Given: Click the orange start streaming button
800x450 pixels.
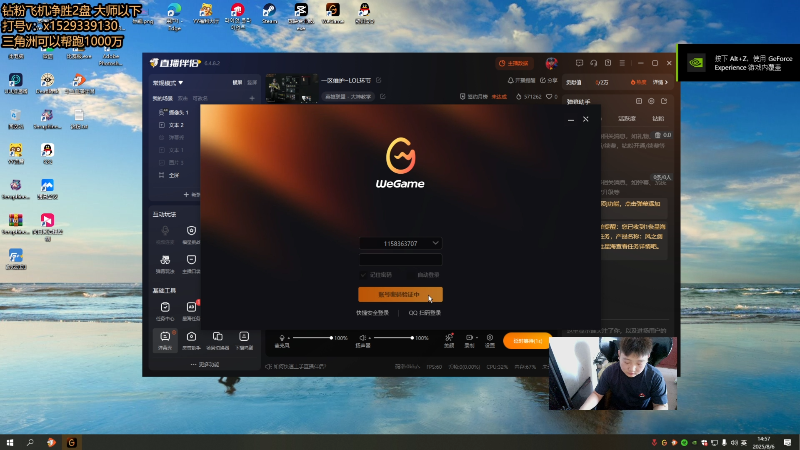Looking at the screenshot, I should [528, 341].
